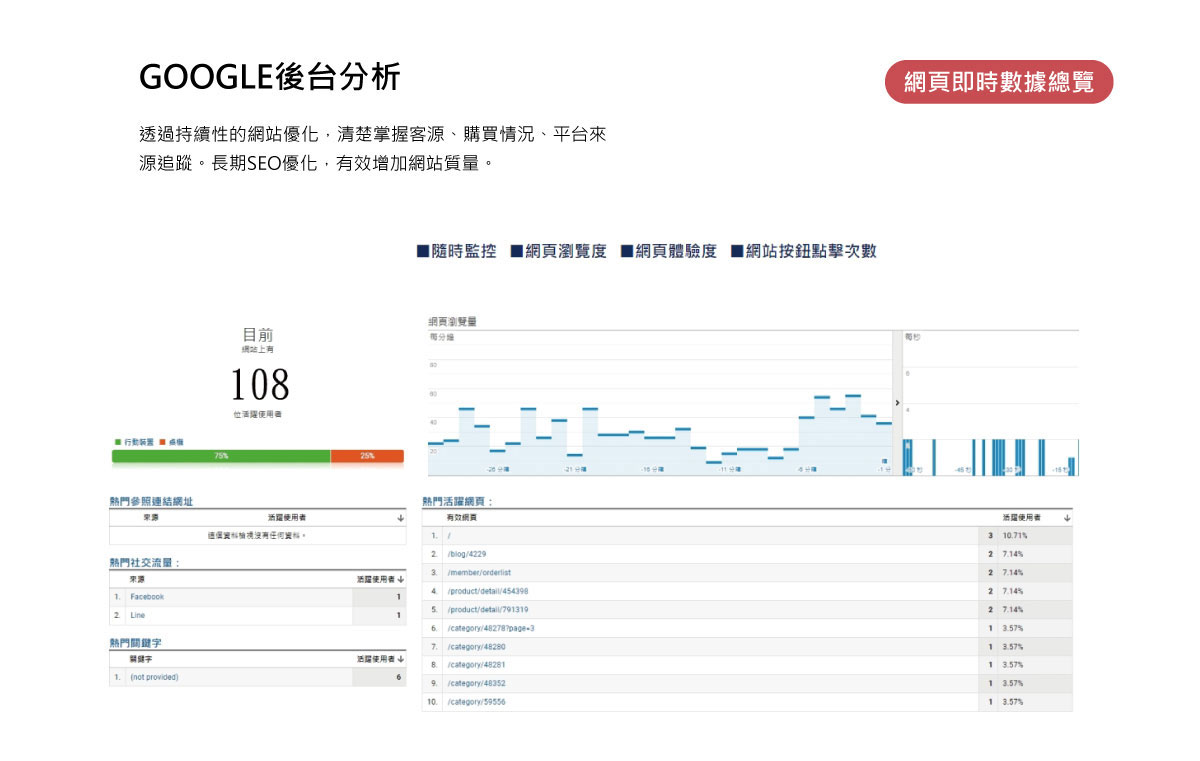Open the /category/59556 page link

click(x=476, y=702)
